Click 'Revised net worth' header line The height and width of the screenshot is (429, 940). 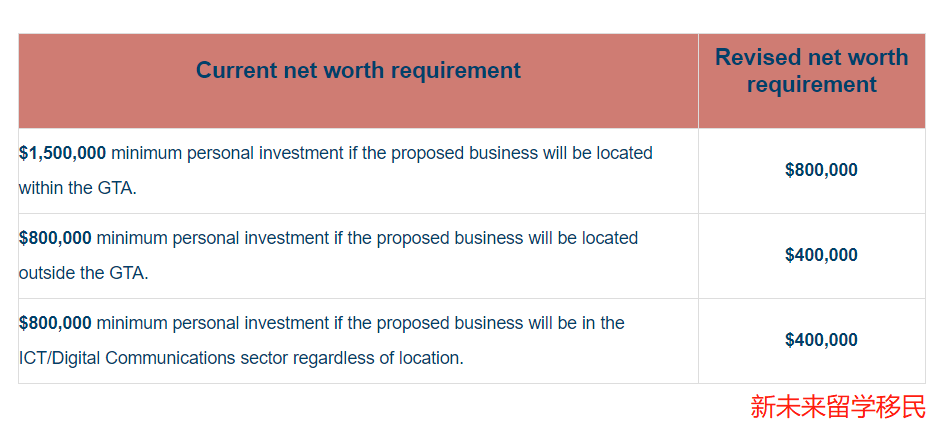[x=811, y=57]
